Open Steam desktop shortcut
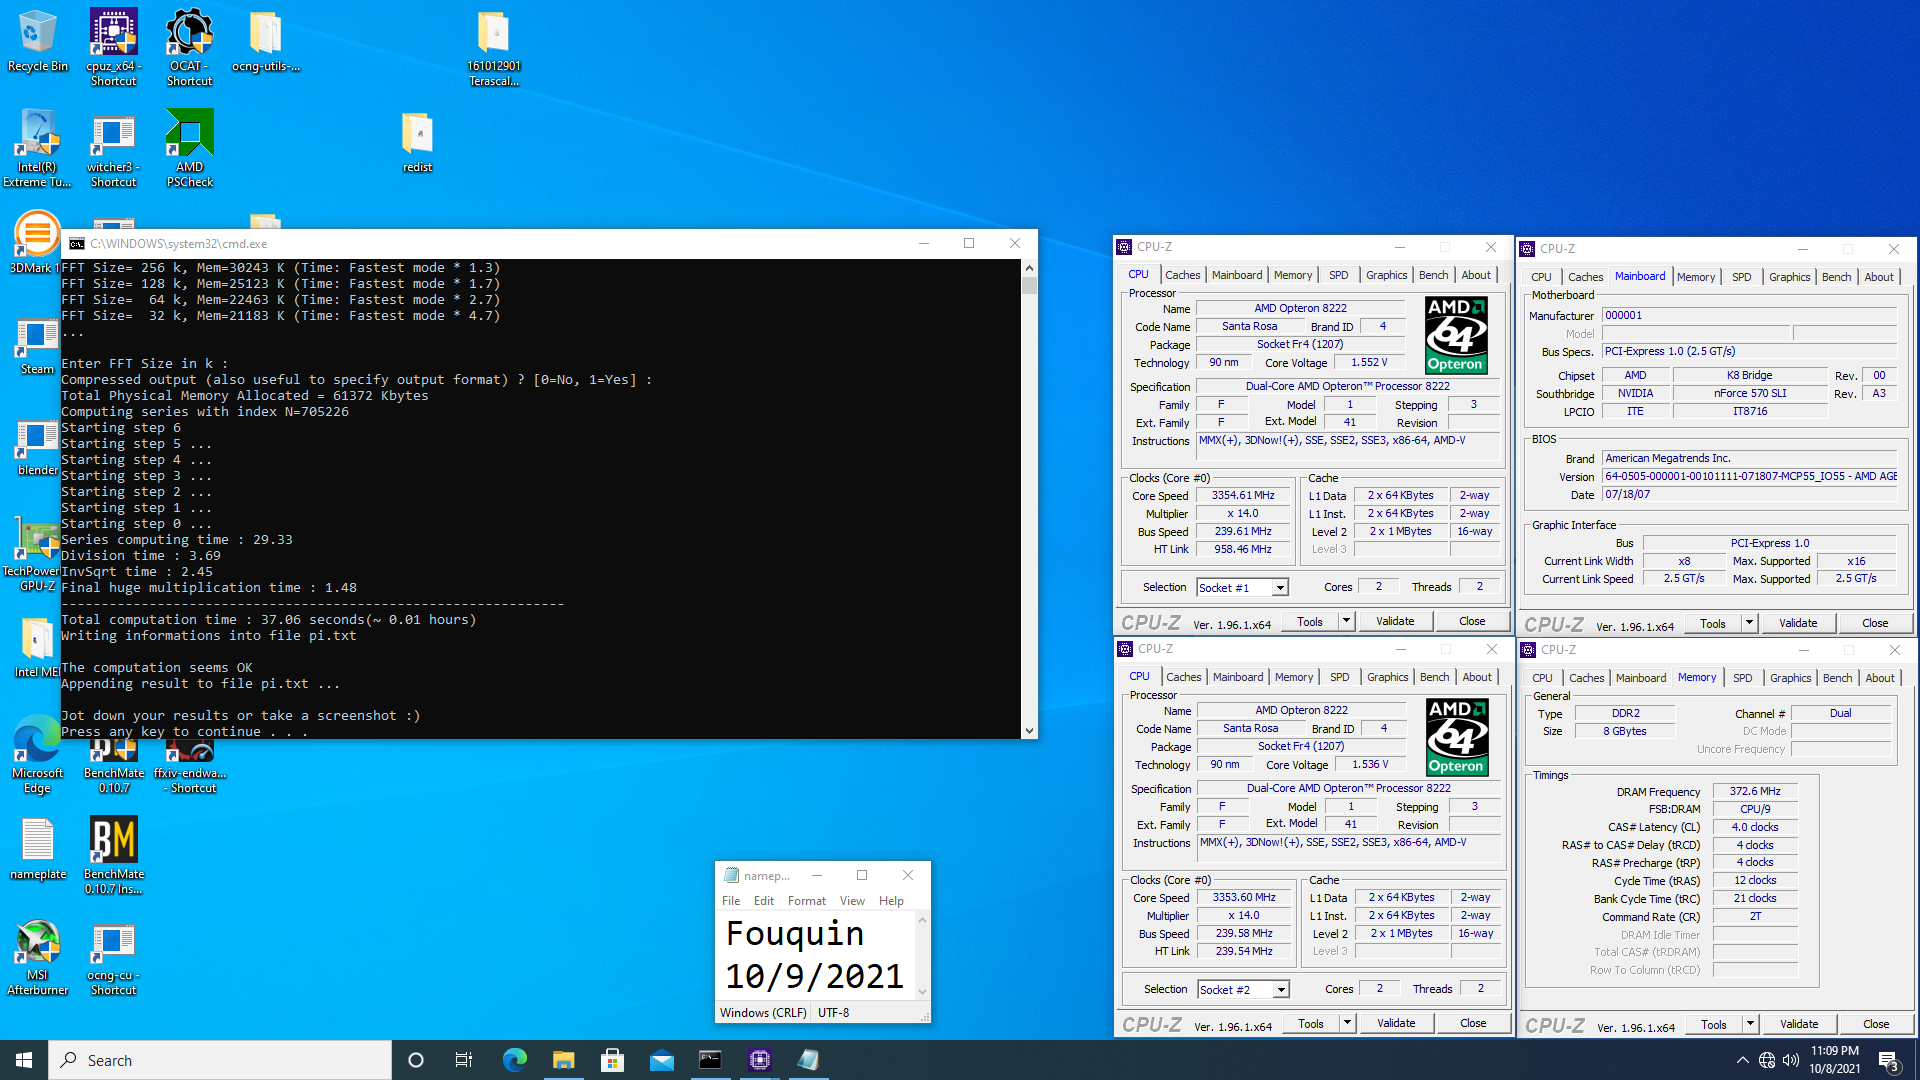The image size is (1920, 1080). 37,346
